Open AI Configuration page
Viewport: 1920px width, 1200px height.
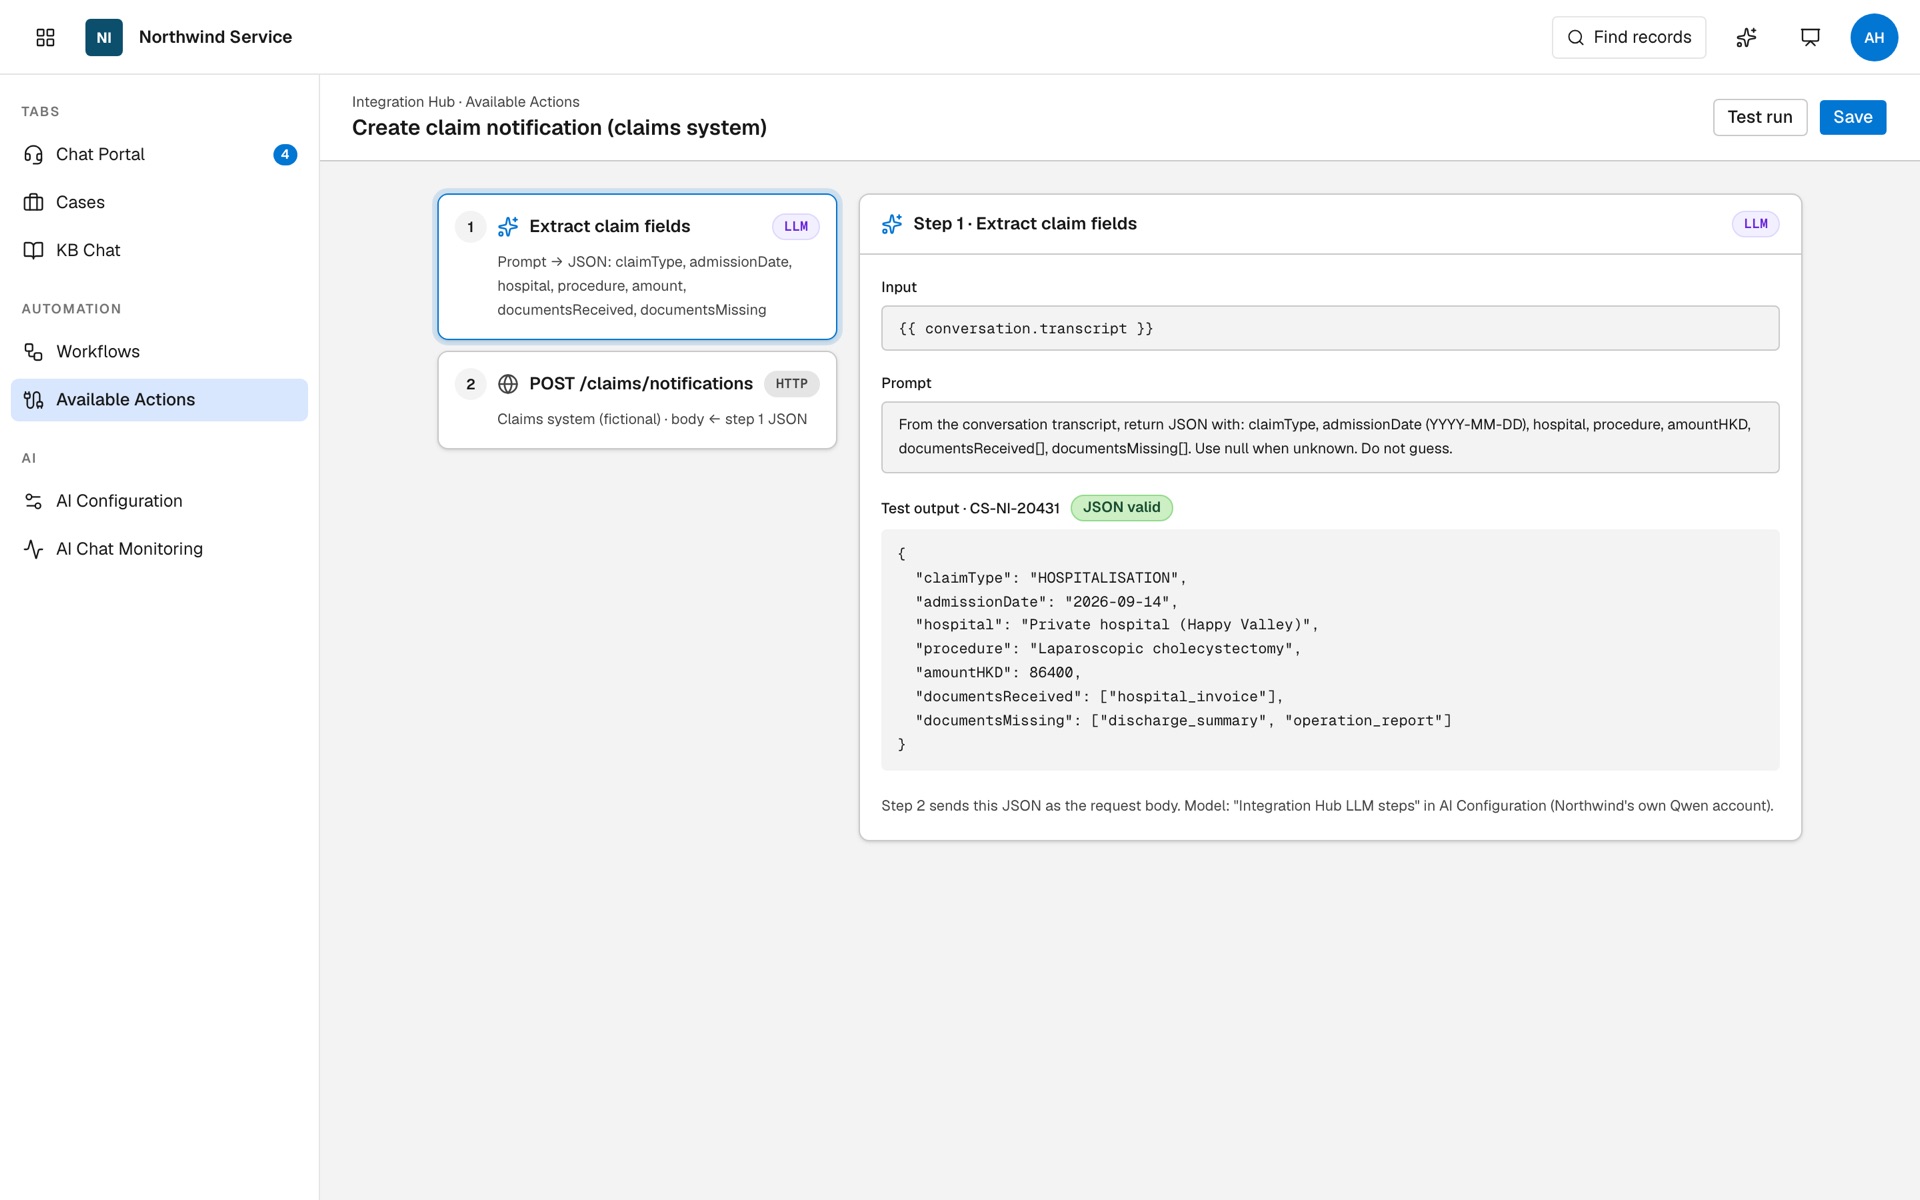click(159, 501)
